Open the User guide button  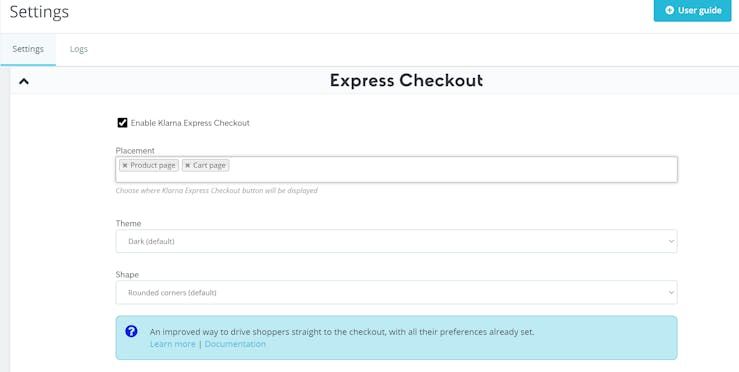click(x=692, y=10)
